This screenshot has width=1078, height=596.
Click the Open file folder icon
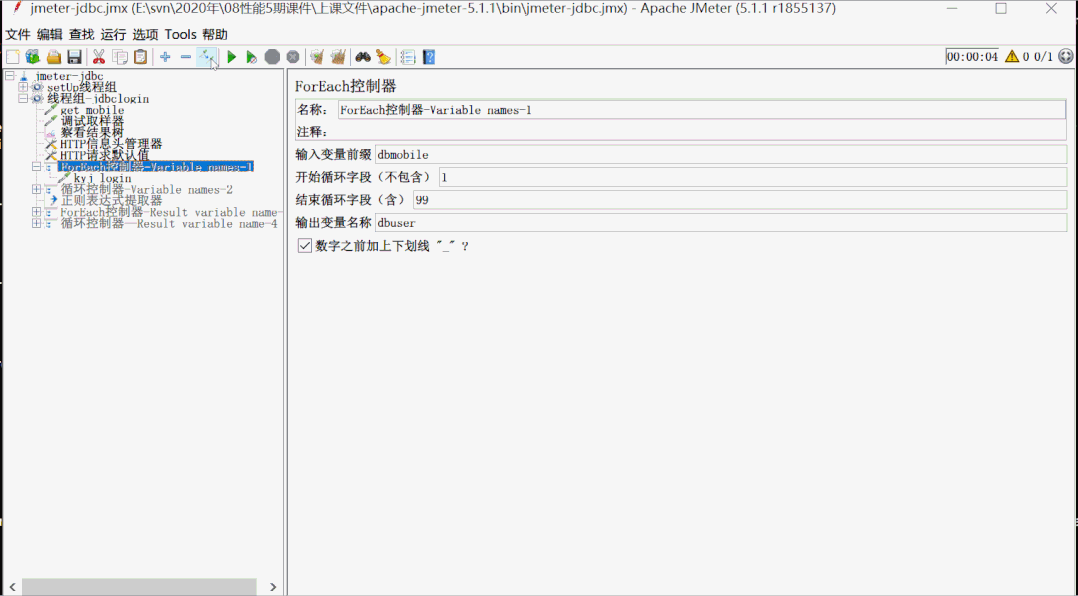click(54, 57)
